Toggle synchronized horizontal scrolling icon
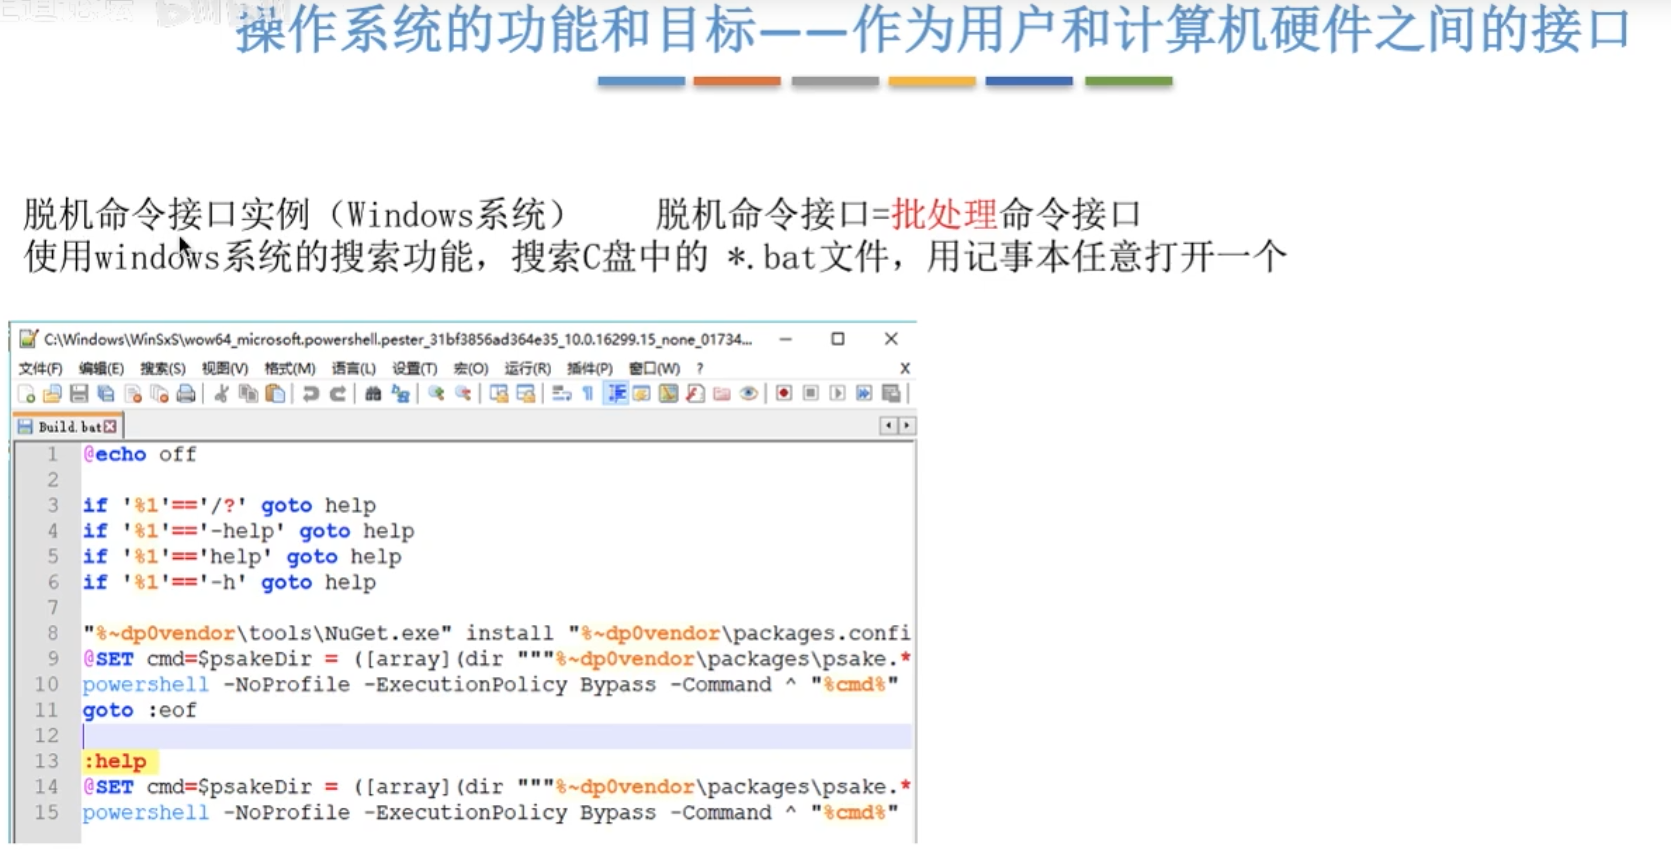The width and height of the screenshot is (1671, 863). click(526, 394)
